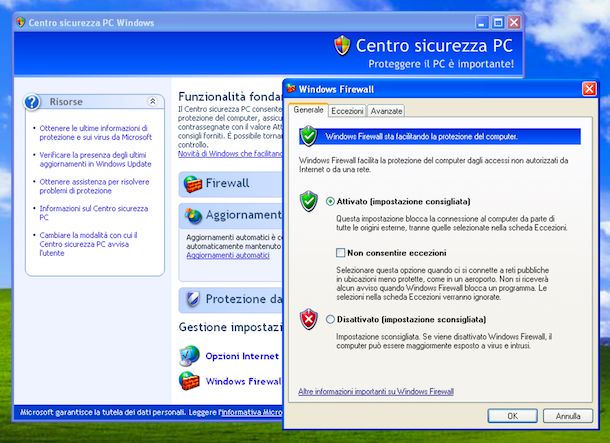Click the Gestione impostazioni heading text
This screenshot has height=443, width=610.
[x=231, y=327]
